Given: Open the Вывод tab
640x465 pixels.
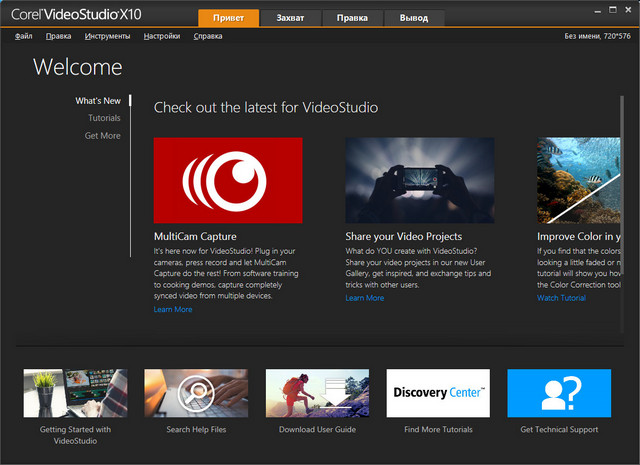Looking at the screenshot, I should coord(413,18).
